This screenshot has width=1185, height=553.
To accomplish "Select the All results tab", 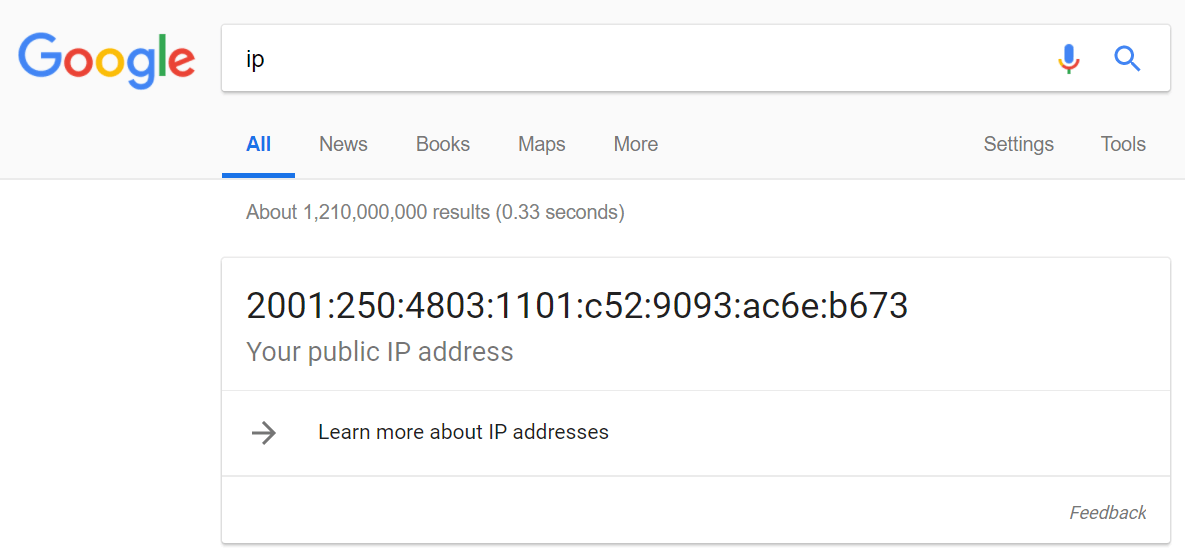I will pyautogui.click(x=258, y=144).
